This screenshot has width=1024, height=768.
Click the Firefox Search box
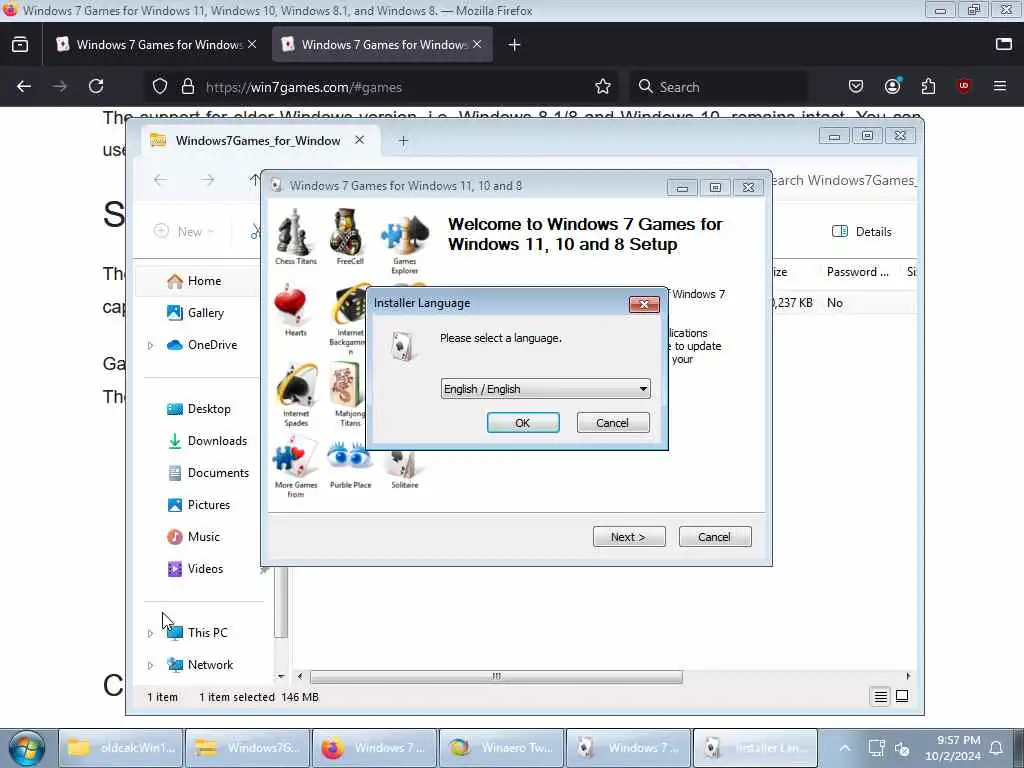718,87
